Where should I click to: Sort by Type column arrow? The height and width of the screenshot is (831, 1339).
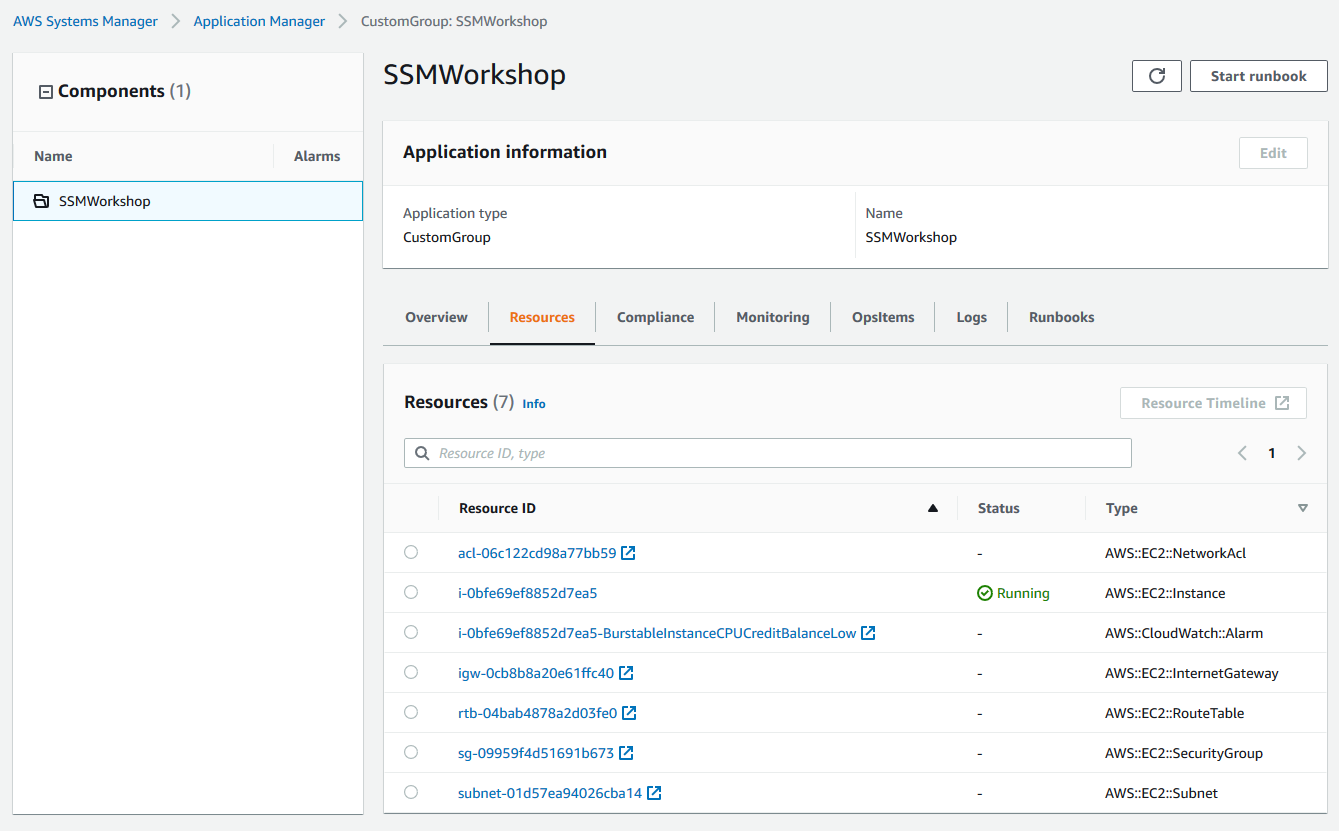(1302, 508)
